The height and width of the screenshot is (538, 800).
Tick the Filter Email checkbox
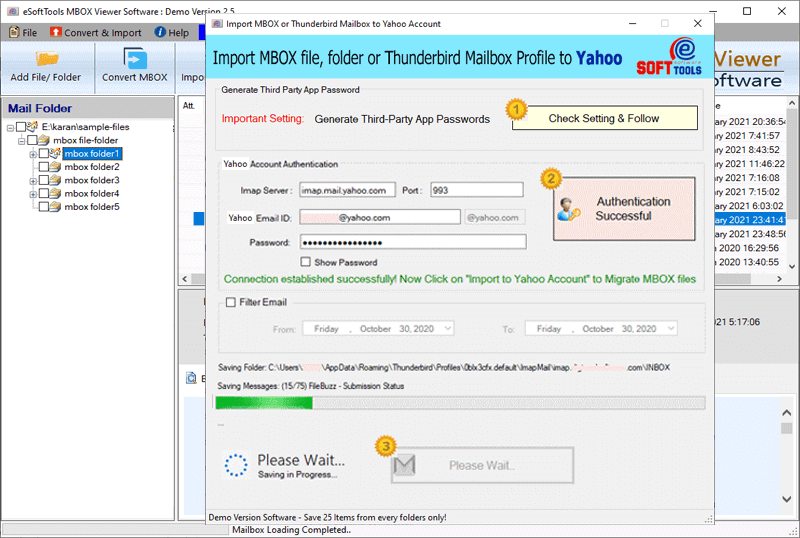231,302
